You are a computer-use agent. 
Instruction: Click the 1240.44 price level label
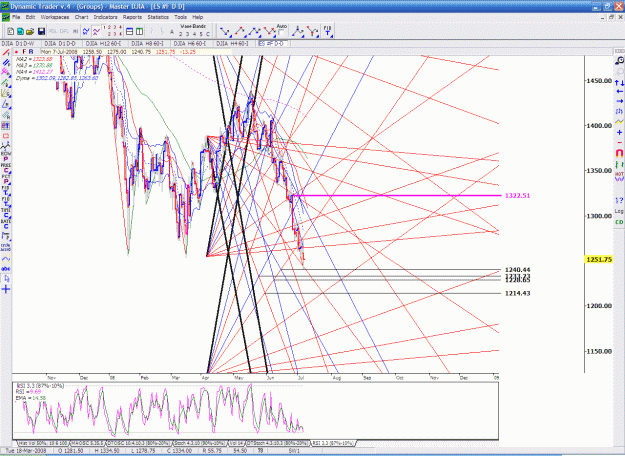(517, 270)
